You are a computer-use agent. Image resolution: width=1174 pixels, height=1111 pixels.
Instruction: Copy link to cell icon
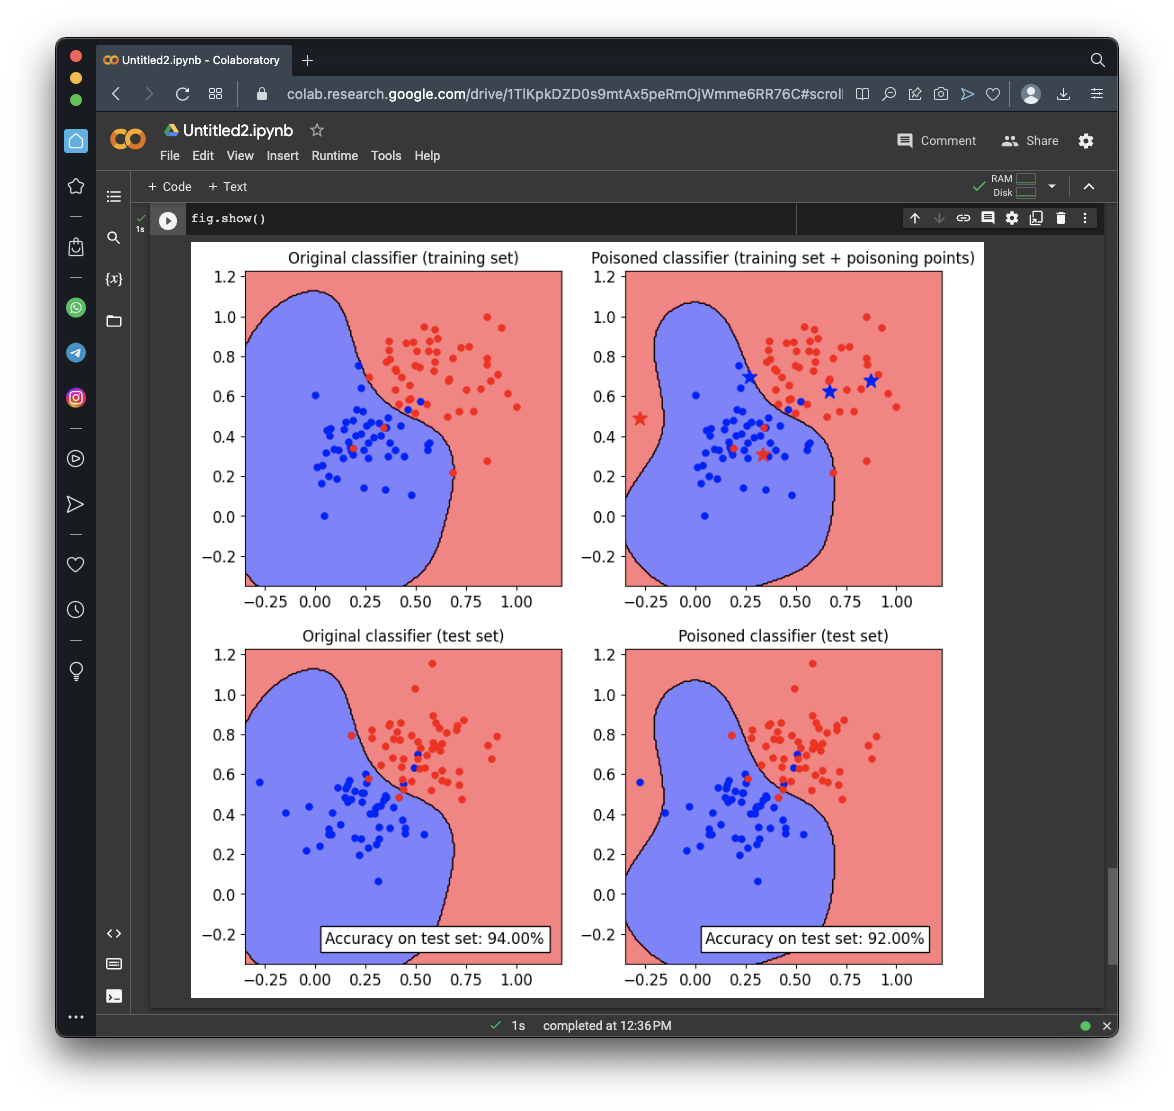(x=963, y=218)
